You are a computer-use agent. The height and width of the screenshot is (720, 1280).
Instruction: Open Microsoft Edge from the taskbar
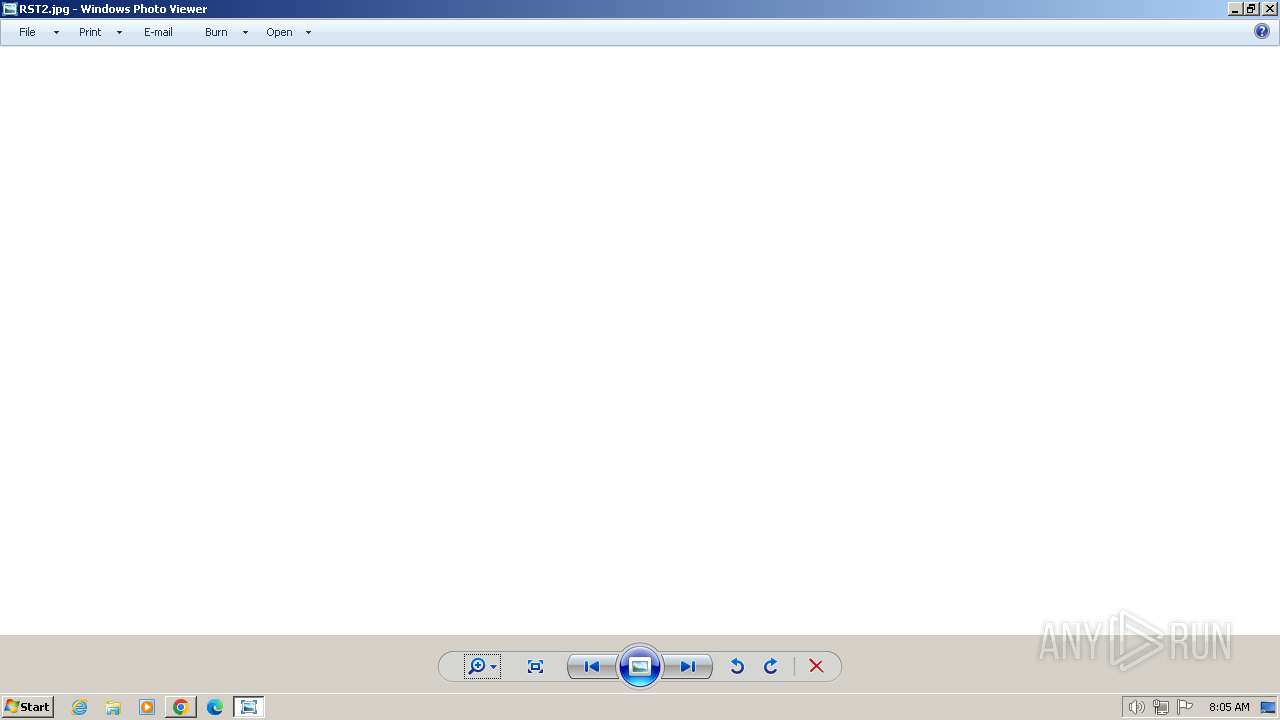(215, 707)
